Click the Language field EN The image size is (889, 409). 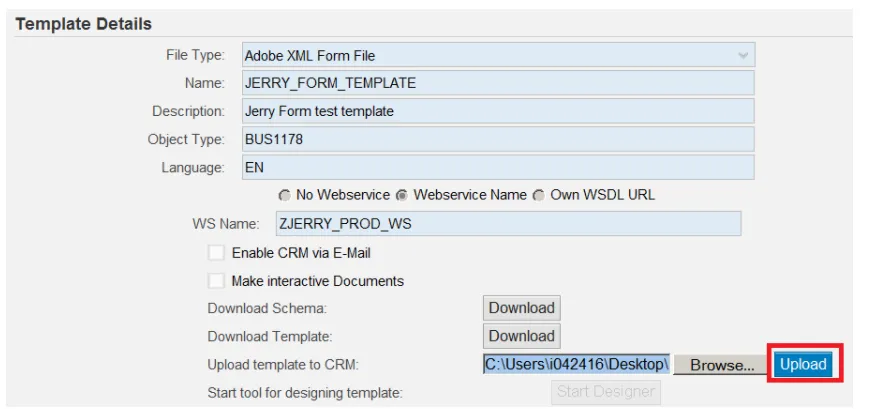[498, 167]
